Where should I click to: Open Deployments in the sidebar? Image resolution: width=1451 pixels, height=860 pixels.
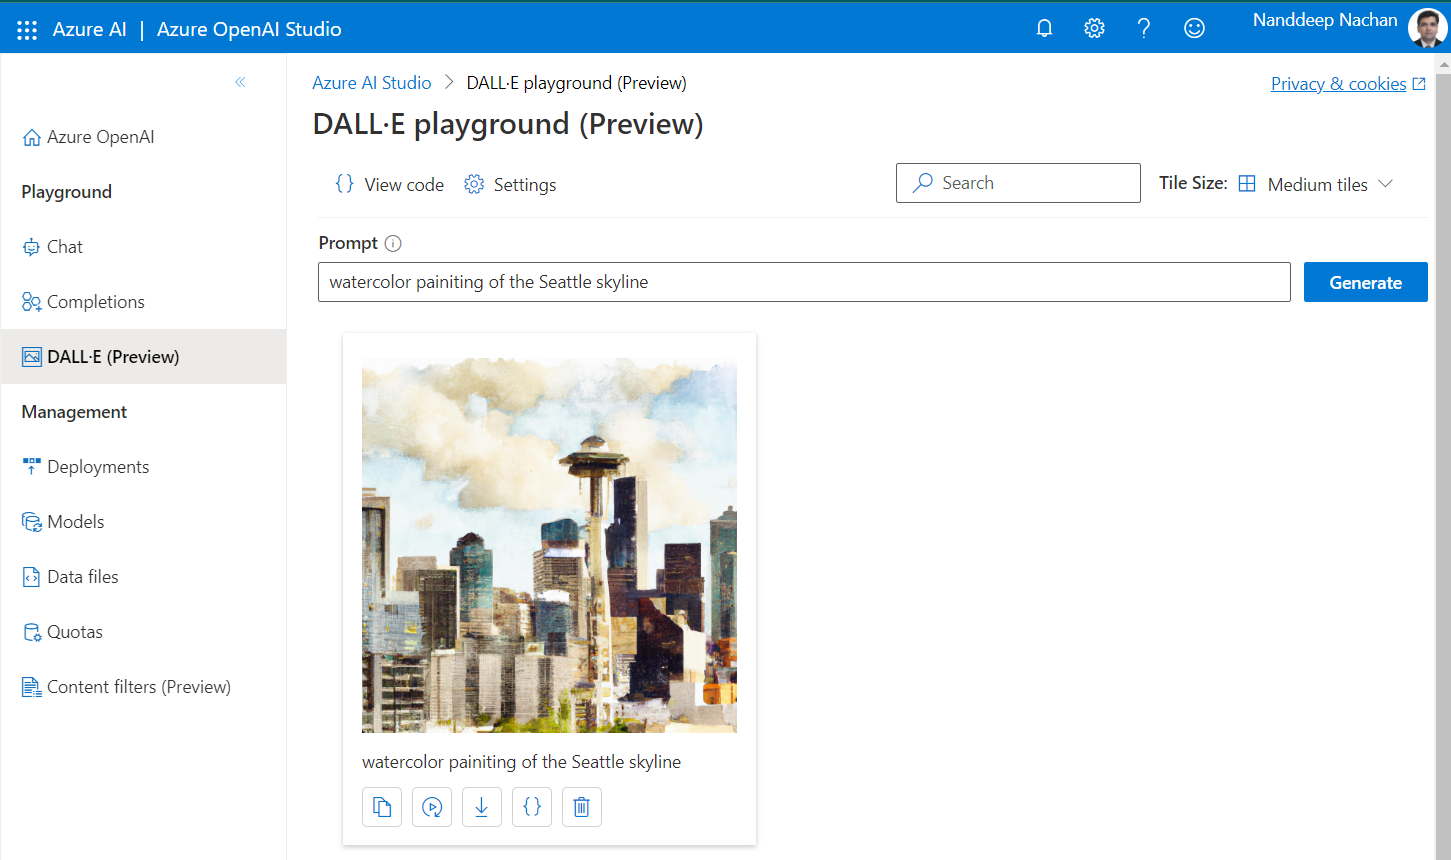tap(97, 467)
